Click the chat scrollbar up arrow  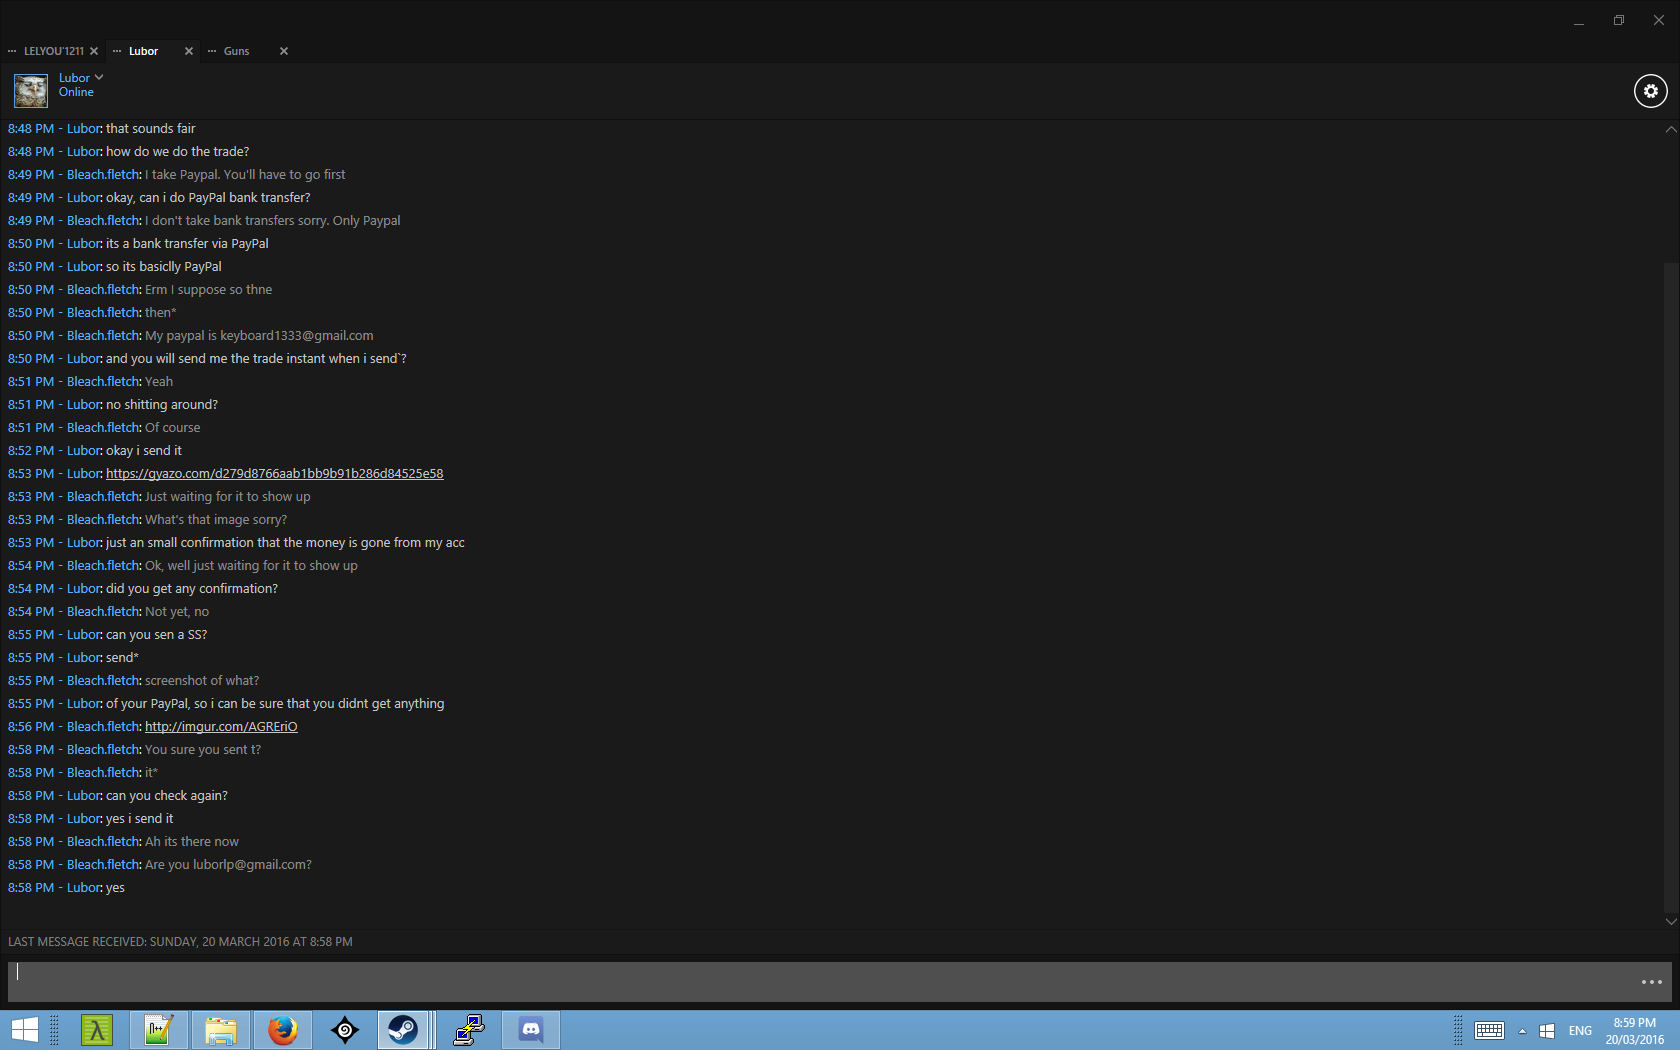click(x=1671, y=130)
